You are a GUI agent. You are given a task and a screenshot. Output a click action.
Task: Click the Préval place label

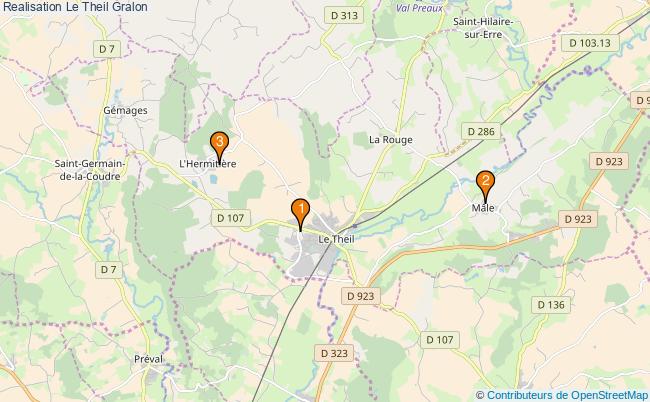point(148,359)
